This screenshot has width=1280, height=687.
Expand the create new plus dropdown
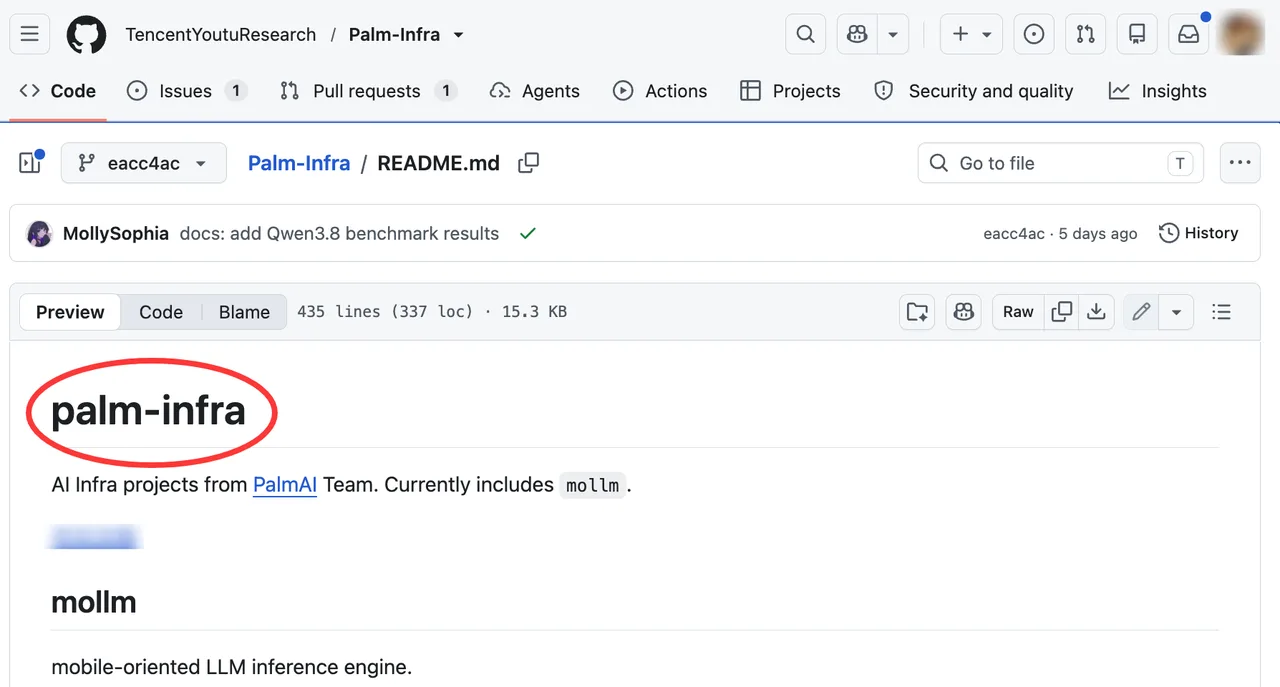coord(972,35)
